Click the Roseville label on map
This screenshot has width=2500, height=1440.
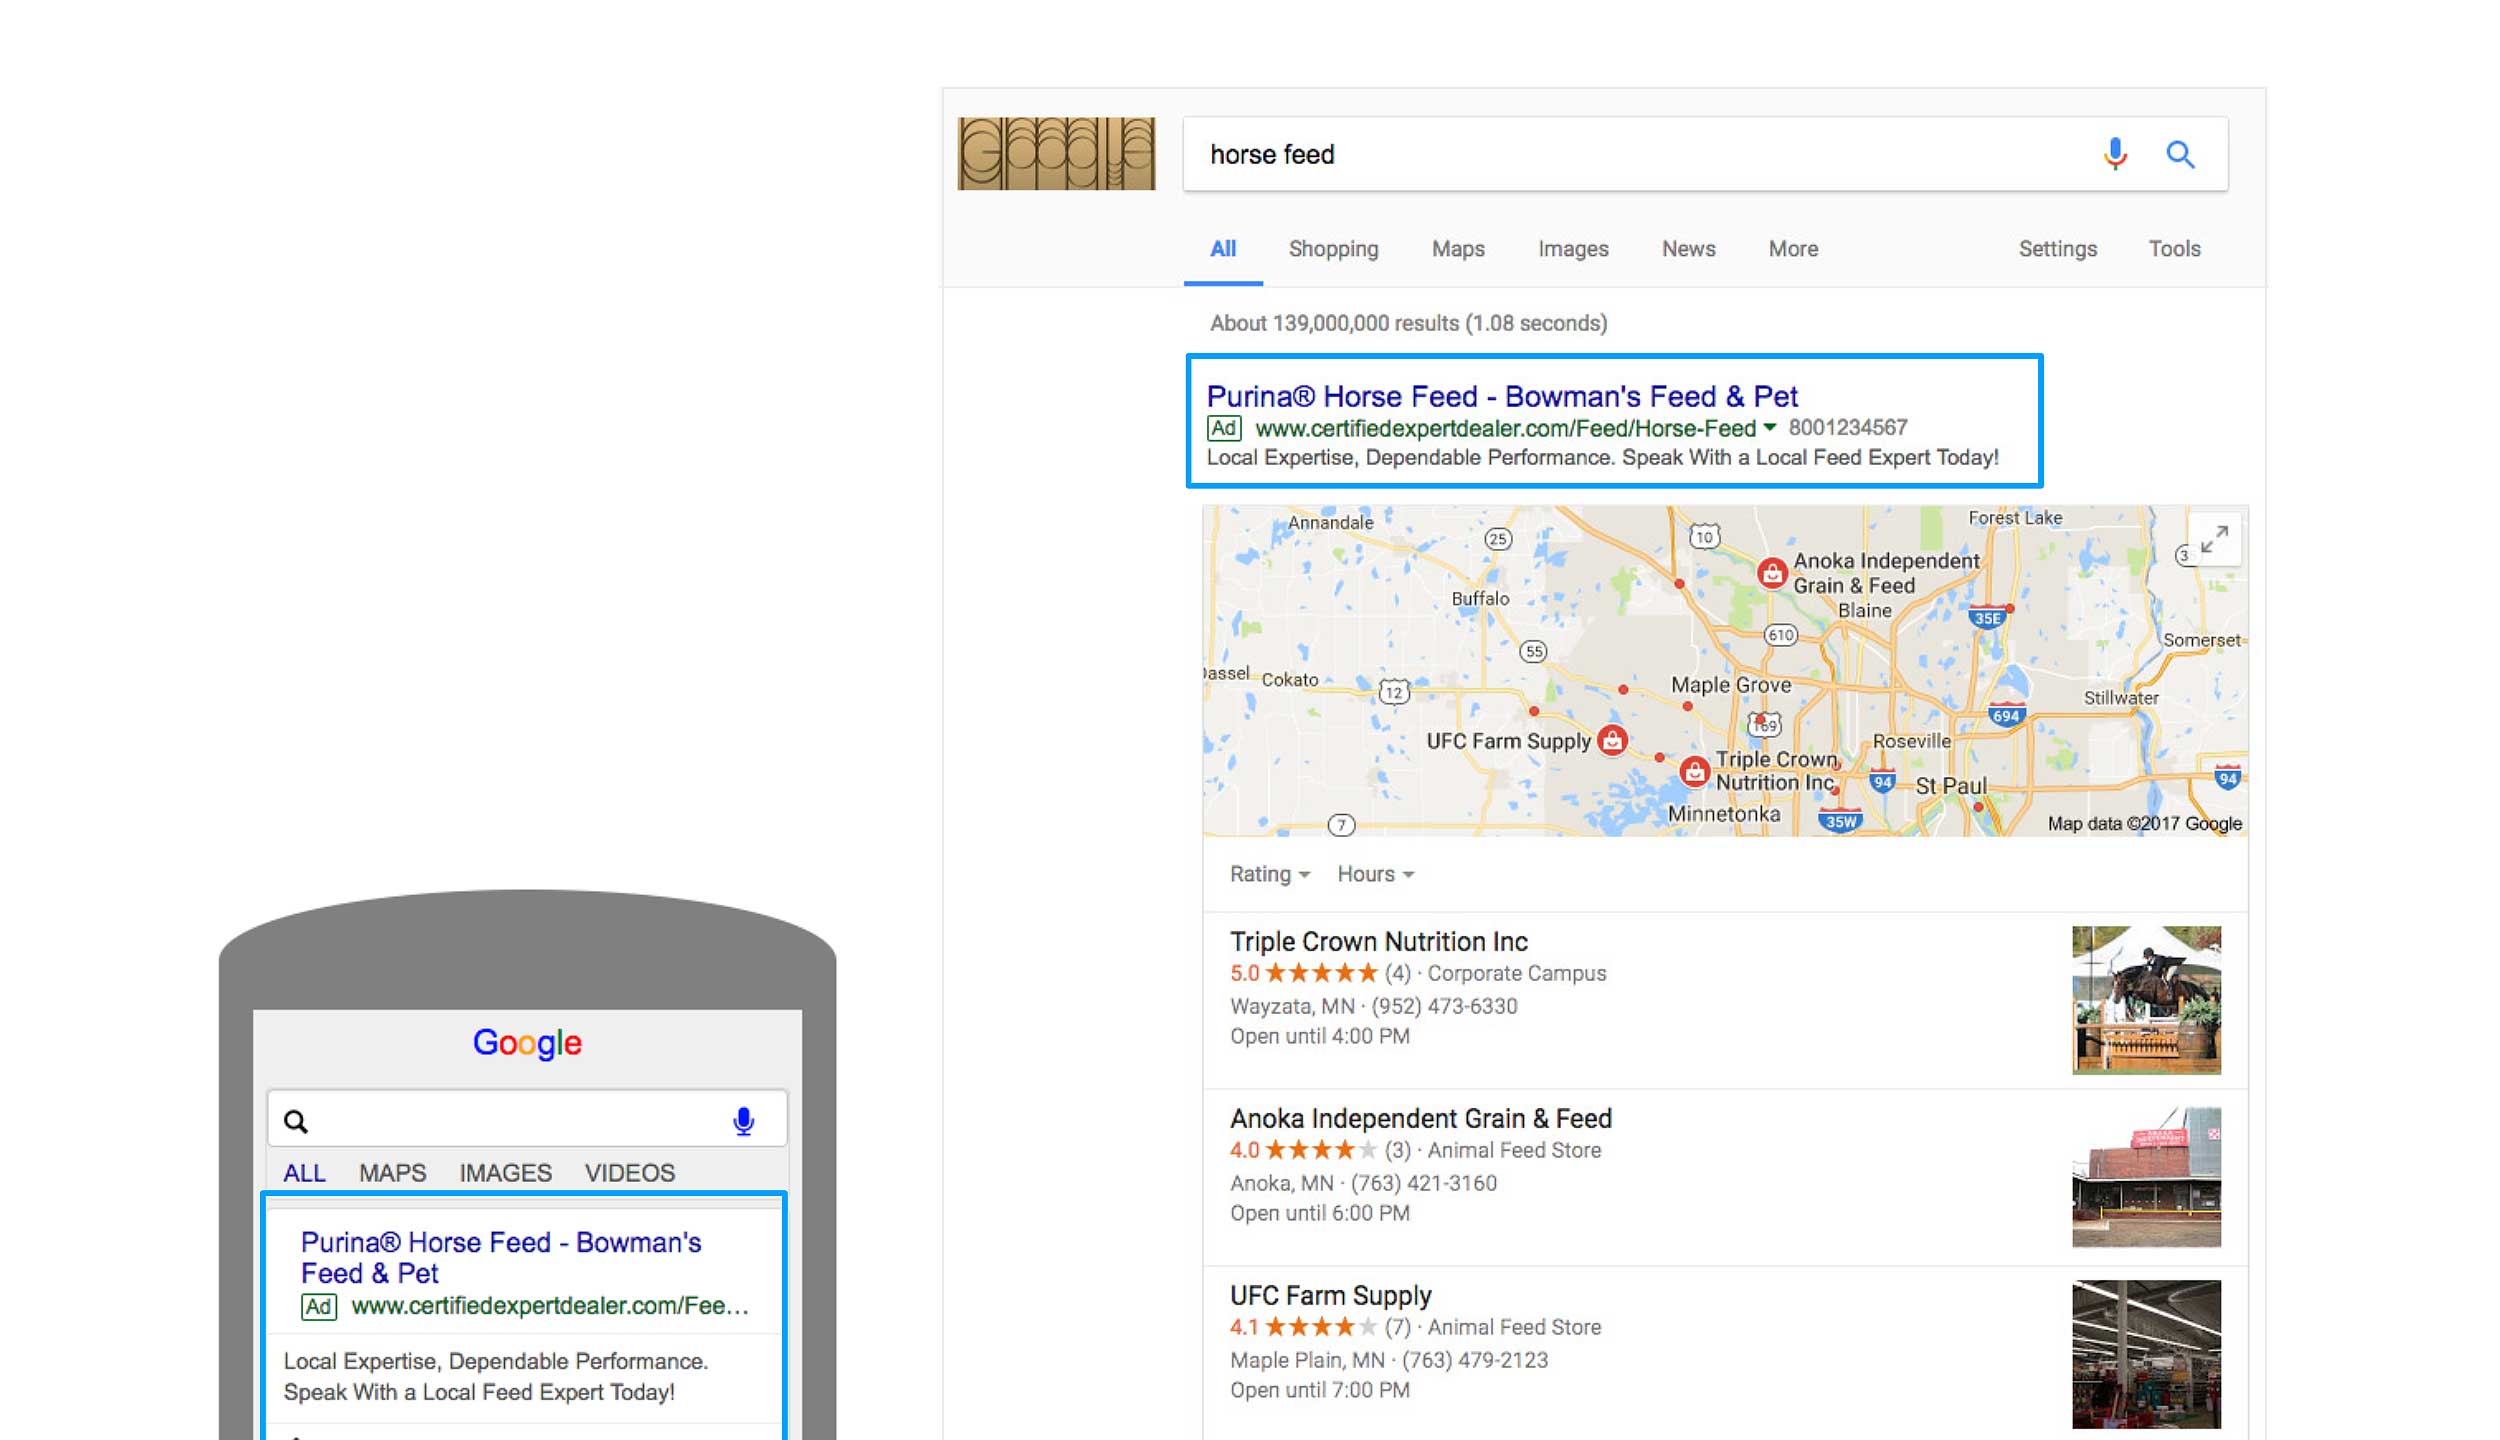[1911, 741]
